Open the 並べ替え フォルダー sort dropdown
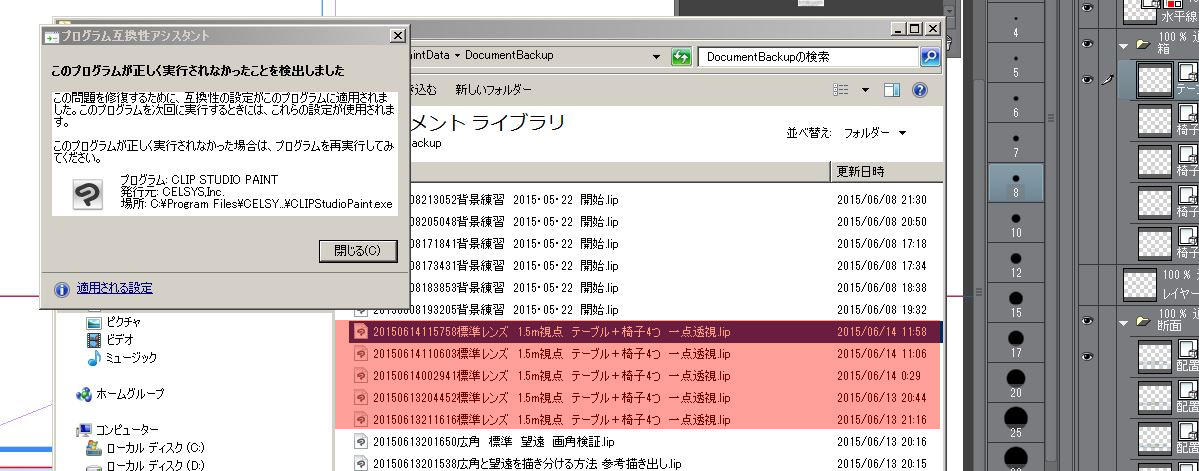Screen dimensions: 1199x471 [875, 133]
